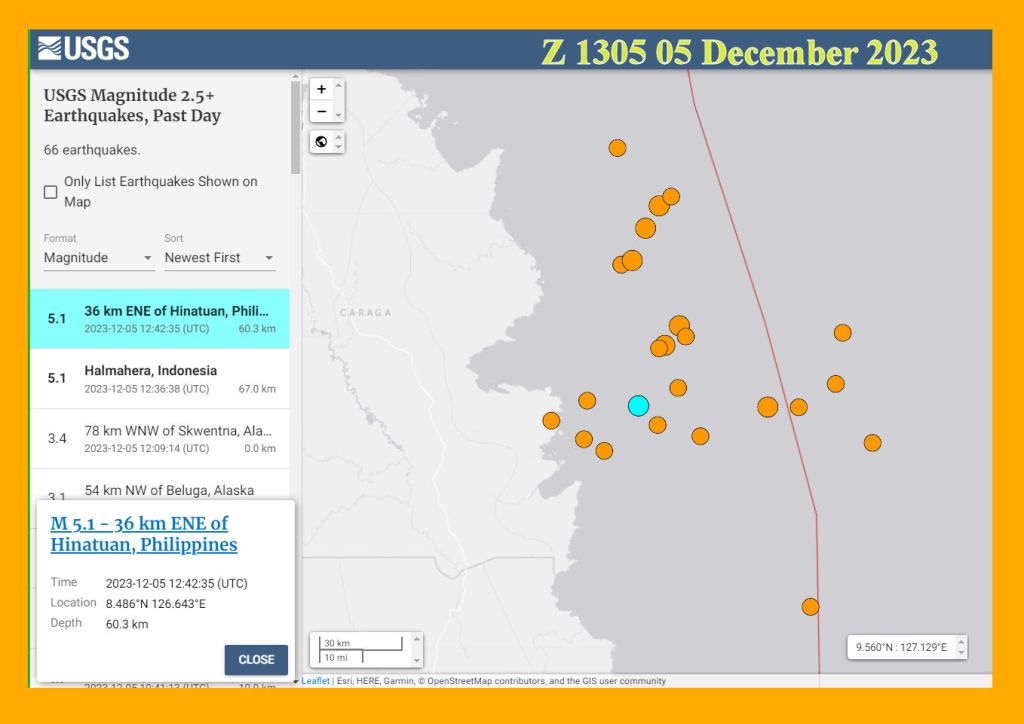Viewport: 1024px width, 724px height.
Task: Select the cyan highlighted earthquake marker
Action: pos(638,405)
